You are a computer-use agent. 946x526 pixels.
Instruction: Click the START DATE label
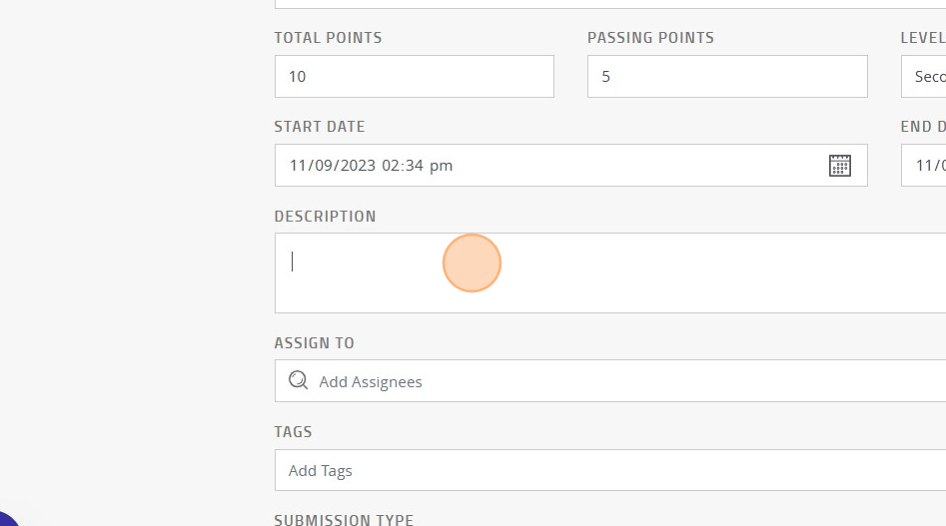pyautogui.click(x=319, y=127)
